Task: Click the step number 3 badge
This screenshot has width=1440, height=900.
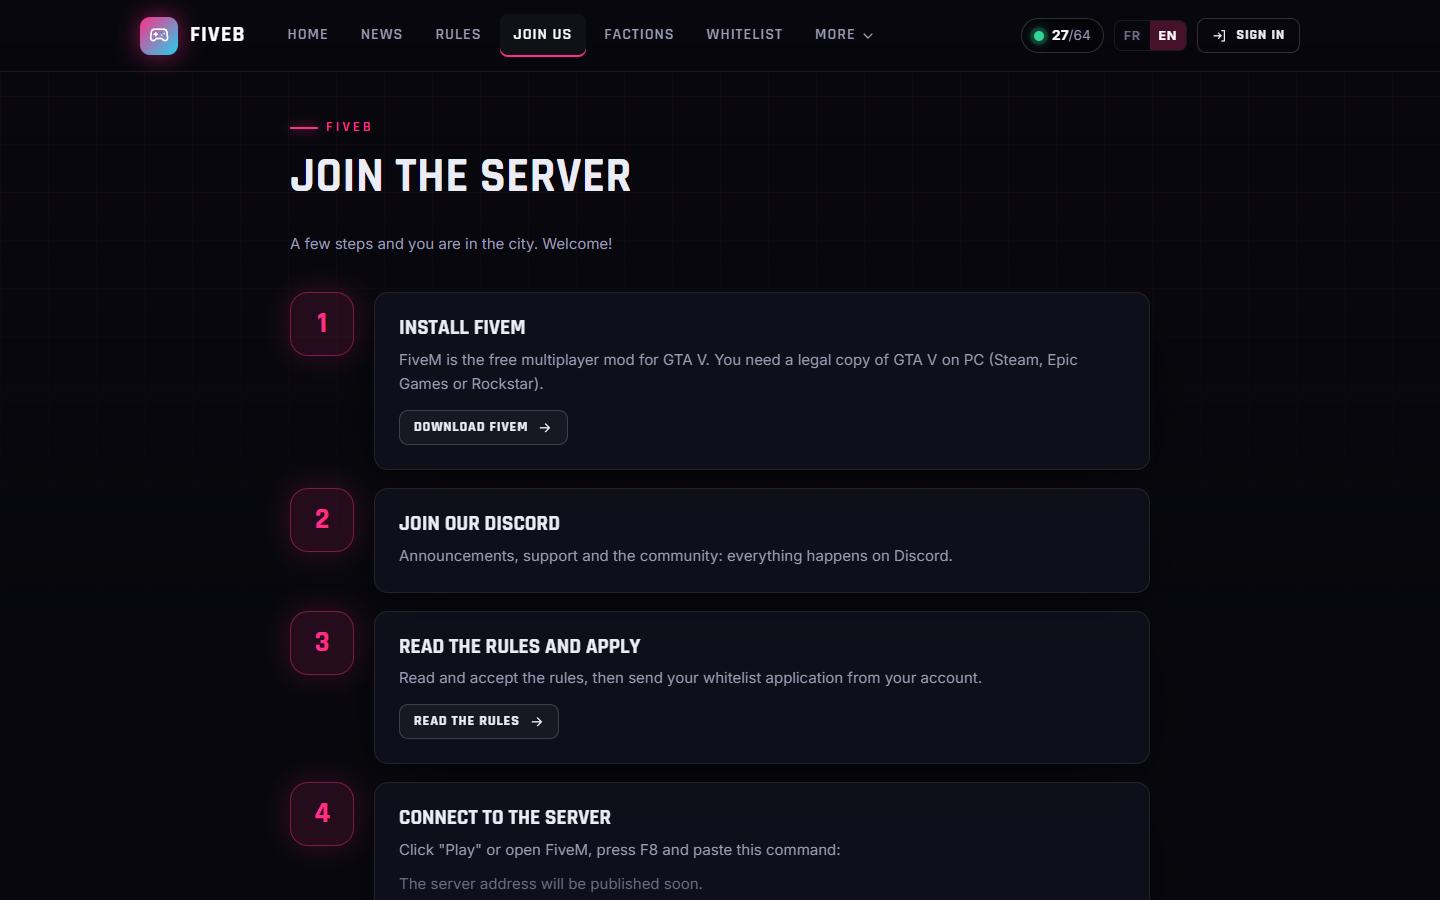Action: click(322, 643)
